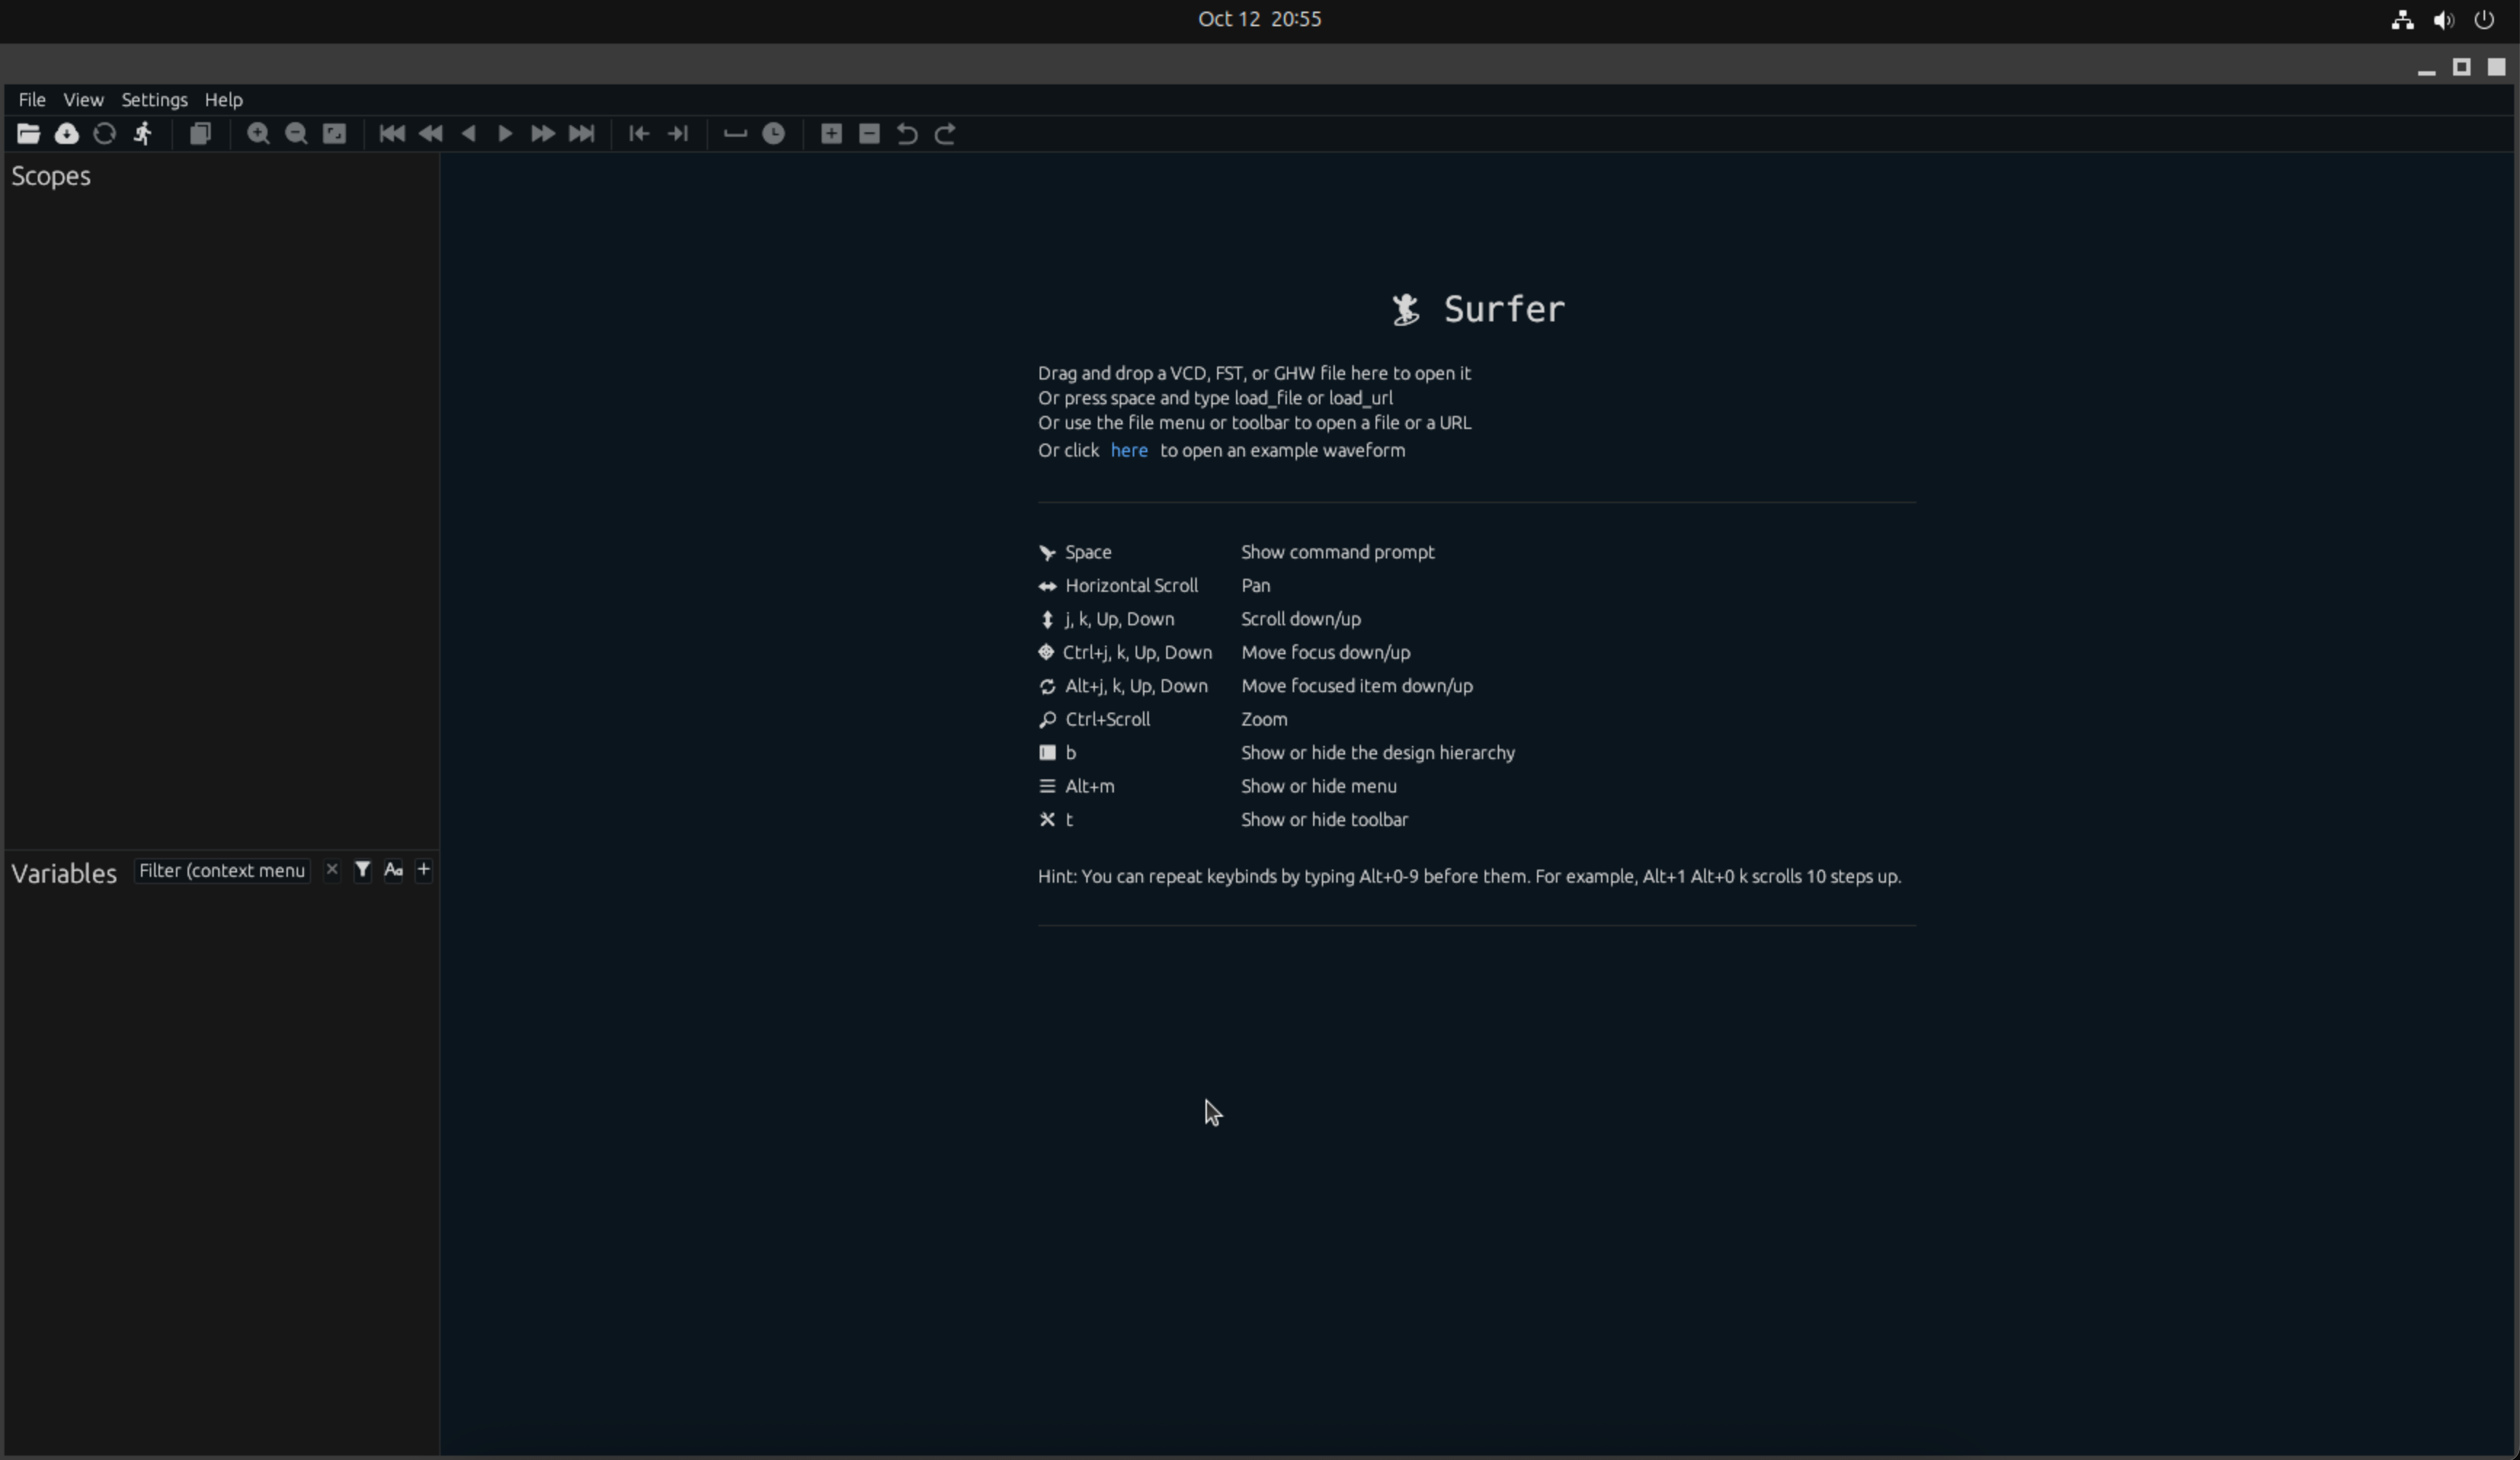Open the File menu
The height and width of the screenshot is (1460, 2520).
click(31, 99)
